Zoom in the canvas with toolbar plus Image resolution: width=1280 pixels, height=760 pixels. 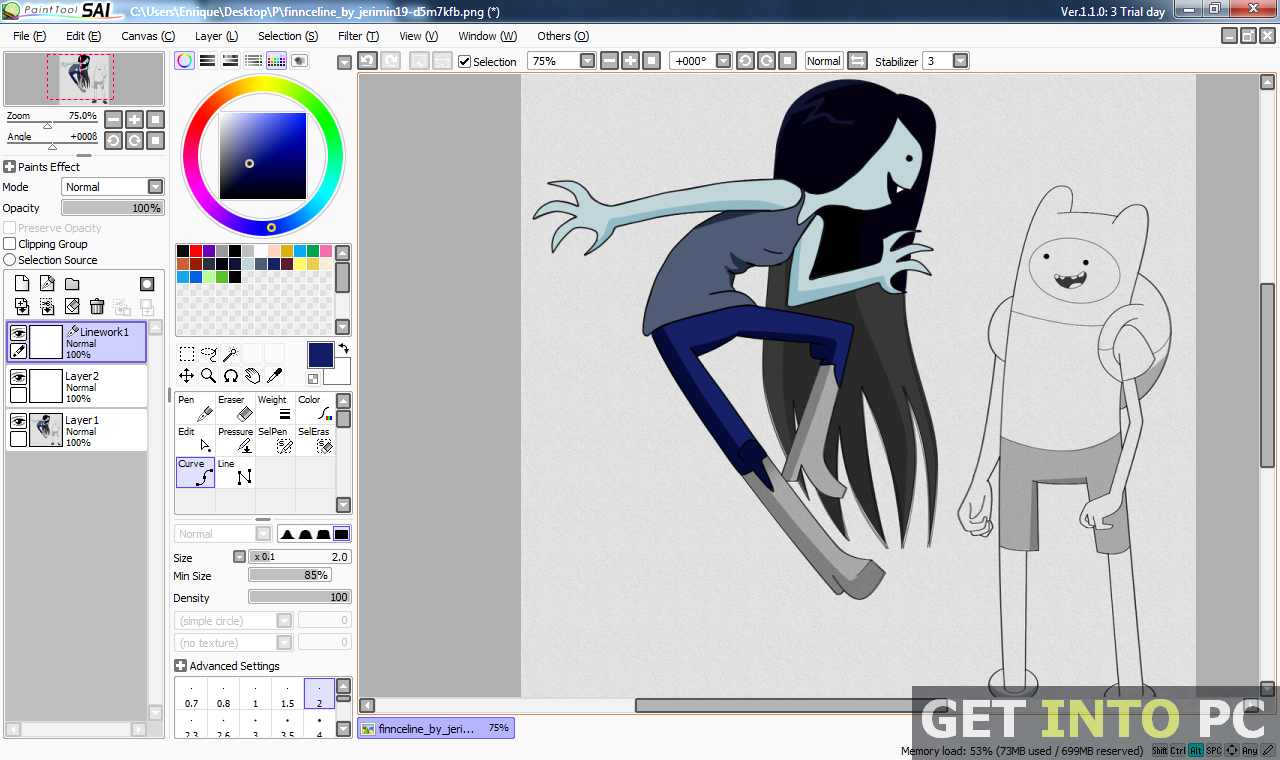[630, 61]
